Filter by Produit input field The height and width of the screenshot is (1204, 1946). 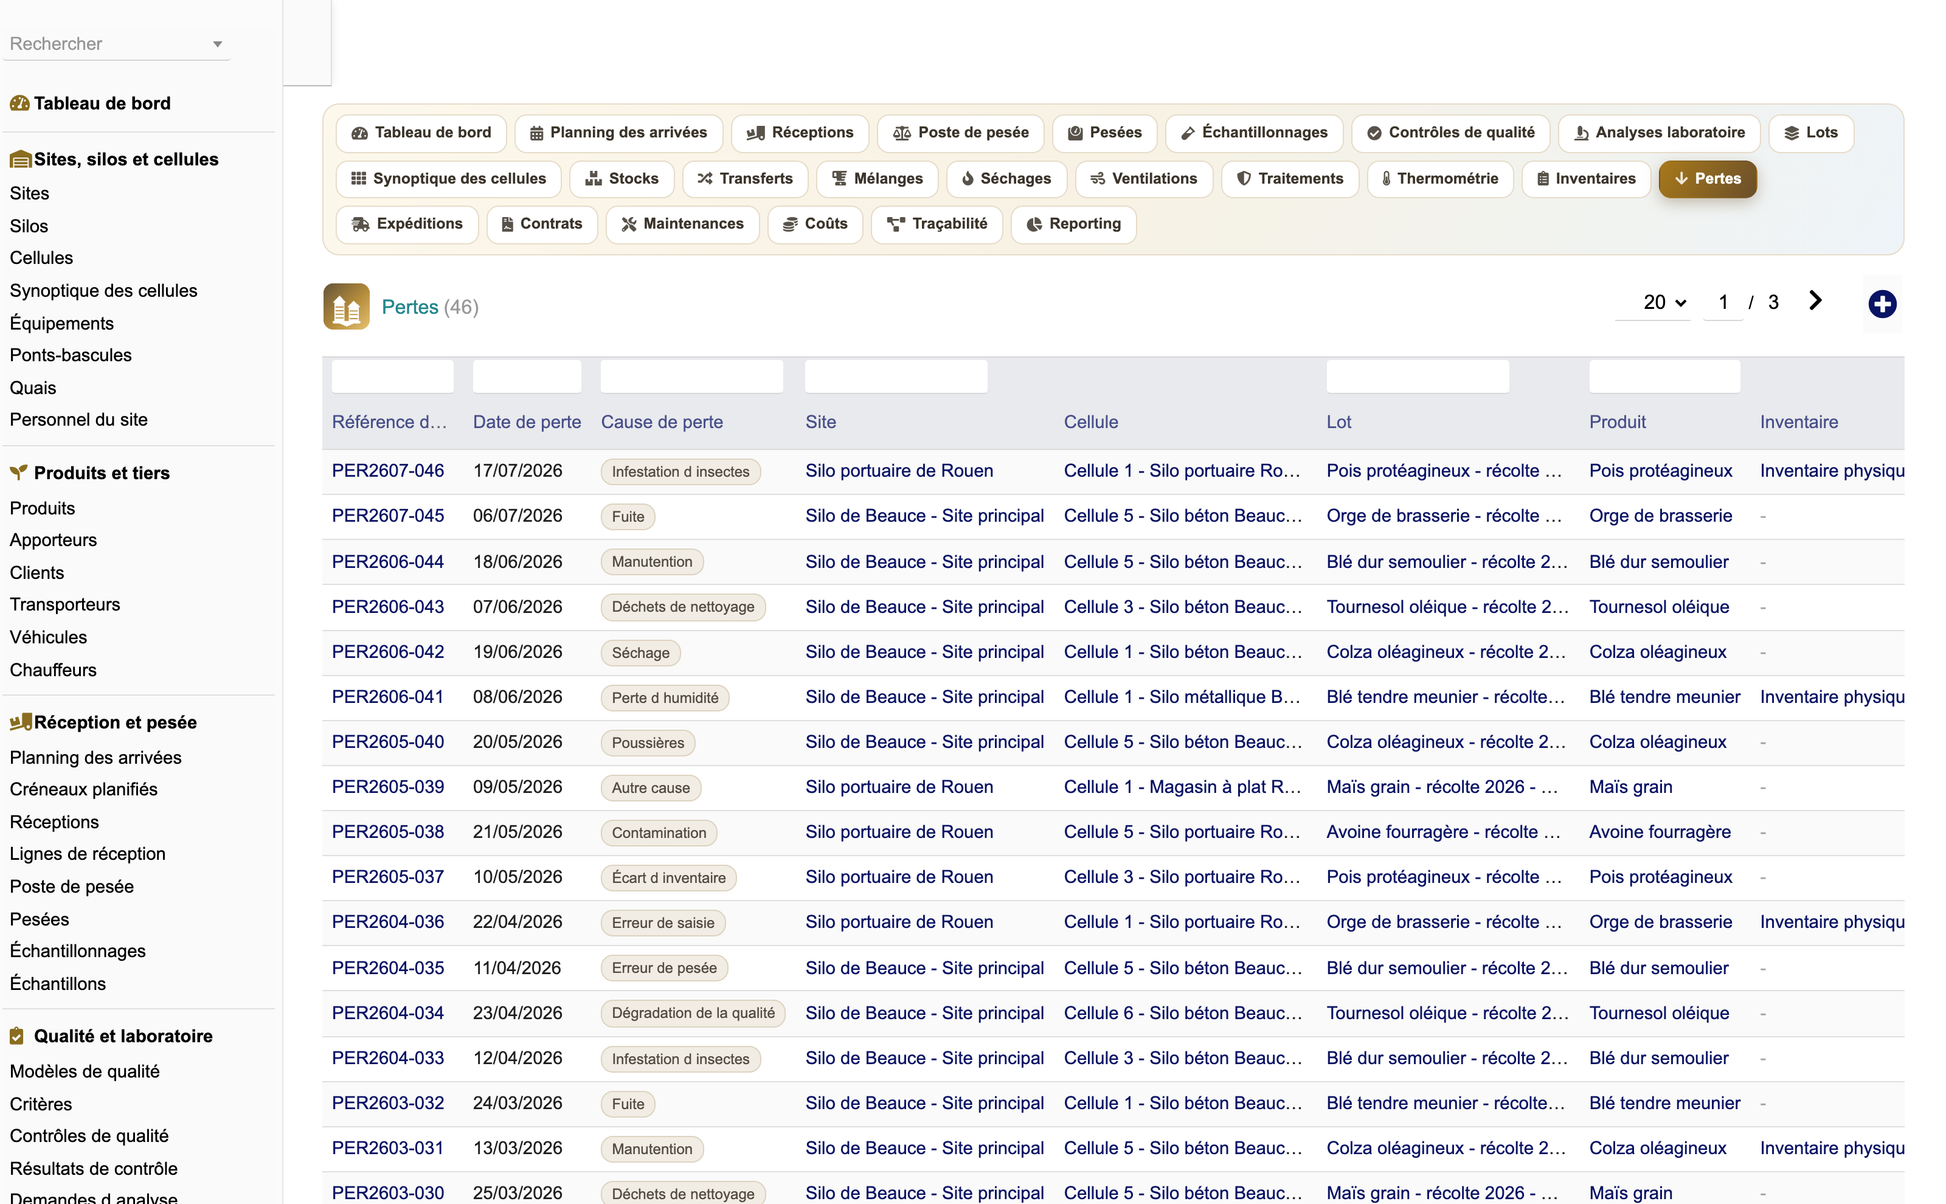click(x=1665, y=377)
